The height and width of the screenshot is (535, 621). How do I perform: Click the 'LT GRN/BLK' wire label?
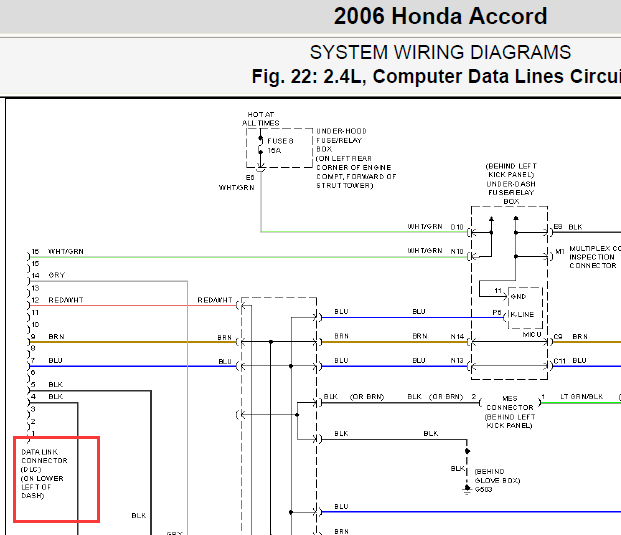[581, 396]
